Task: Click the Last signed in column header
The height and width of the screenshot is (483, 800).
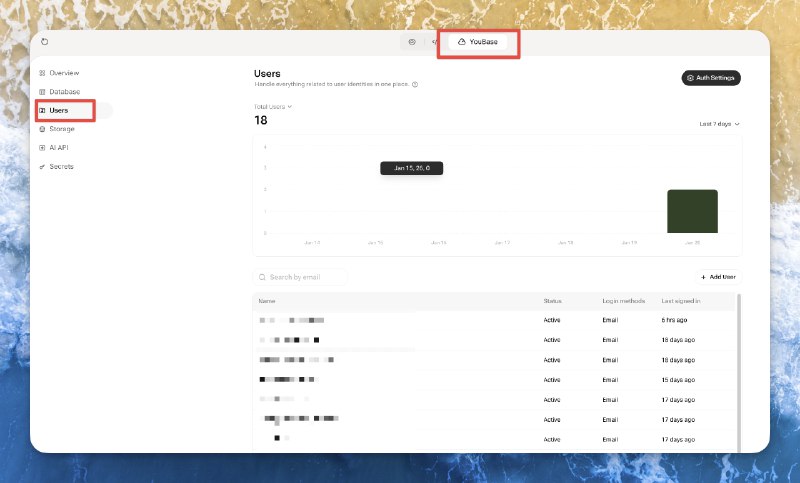Action: (x=681, y=301)
